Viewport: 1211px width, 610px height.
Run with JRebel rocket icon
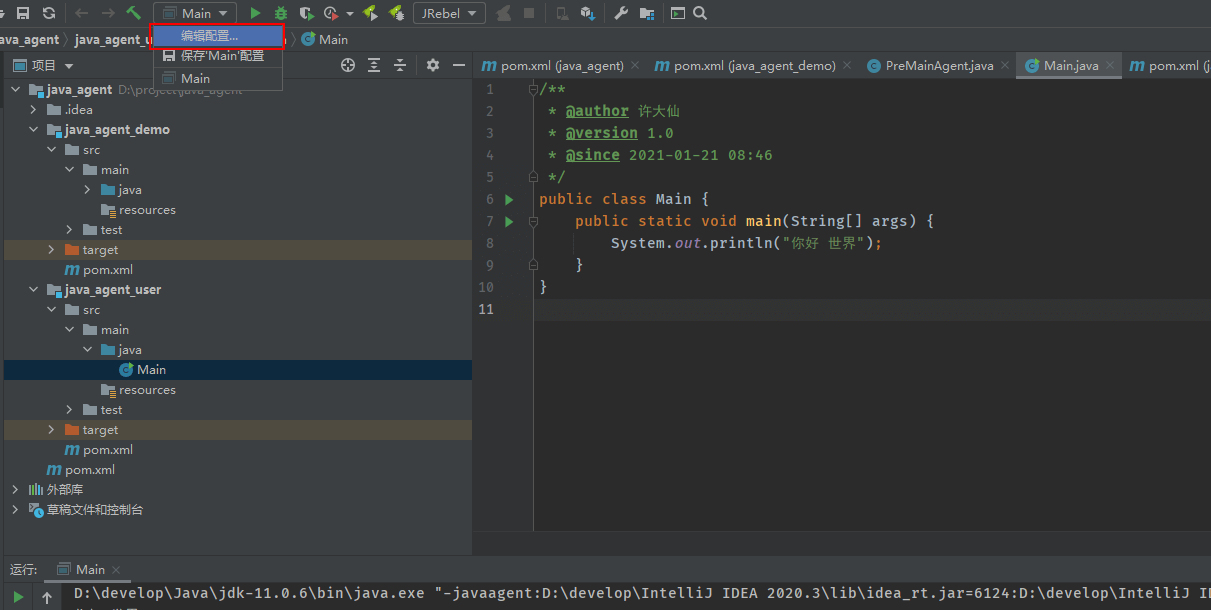371,13
